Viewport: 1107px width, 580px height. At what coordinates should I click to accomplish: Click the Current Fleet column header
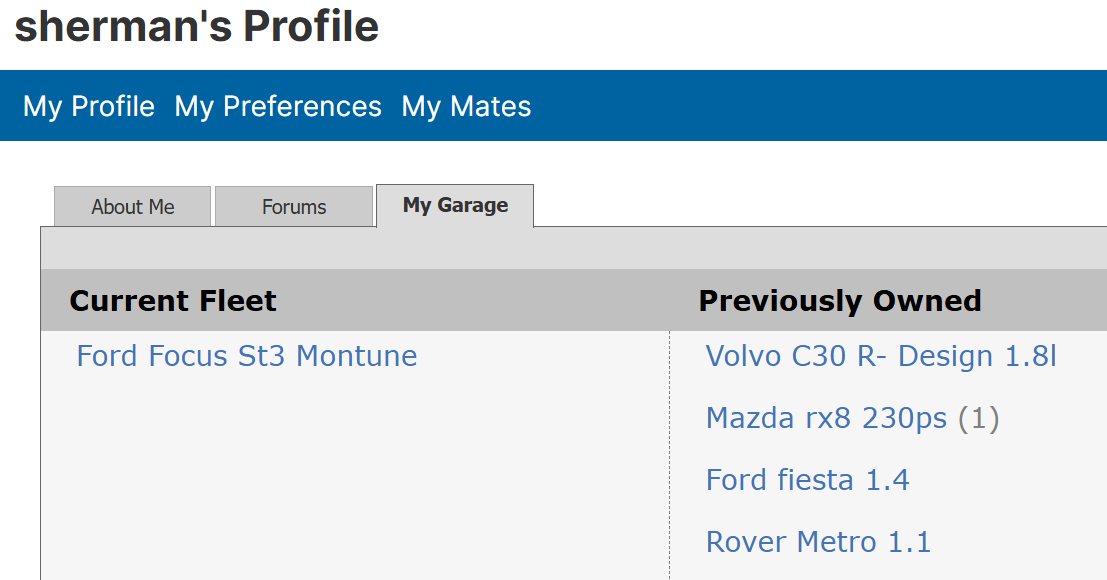point(173,301)
